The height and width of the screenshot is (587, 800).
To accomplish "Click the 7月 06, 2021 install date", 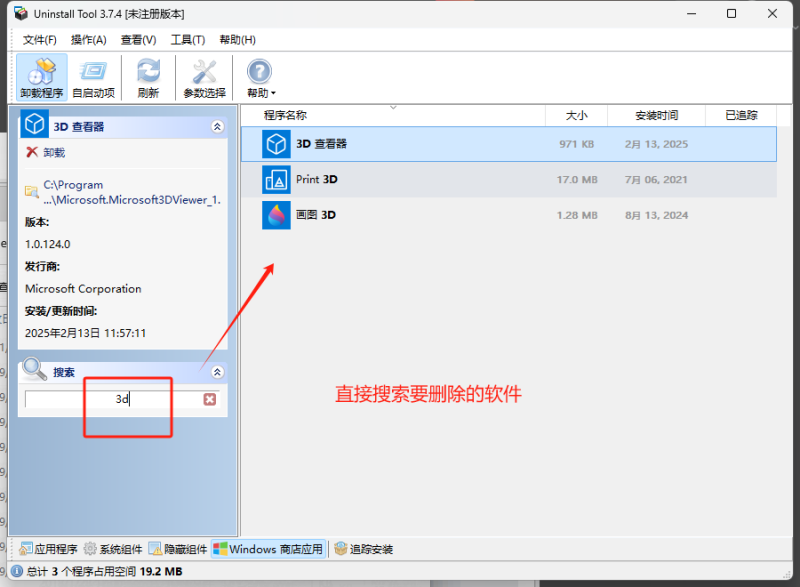I will [657, 180].
